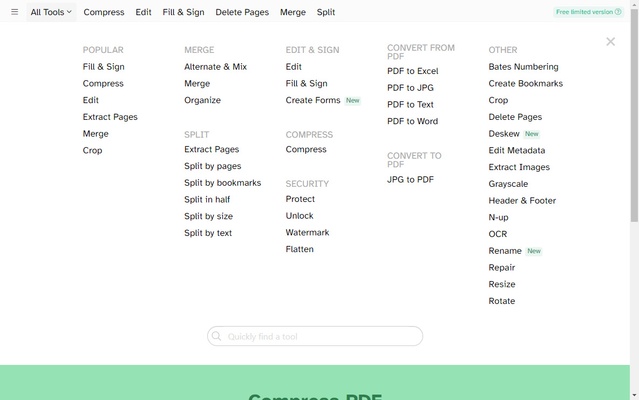Open Crop under Other
Viewport: 639px width, 400px height.
click(498, 100)
